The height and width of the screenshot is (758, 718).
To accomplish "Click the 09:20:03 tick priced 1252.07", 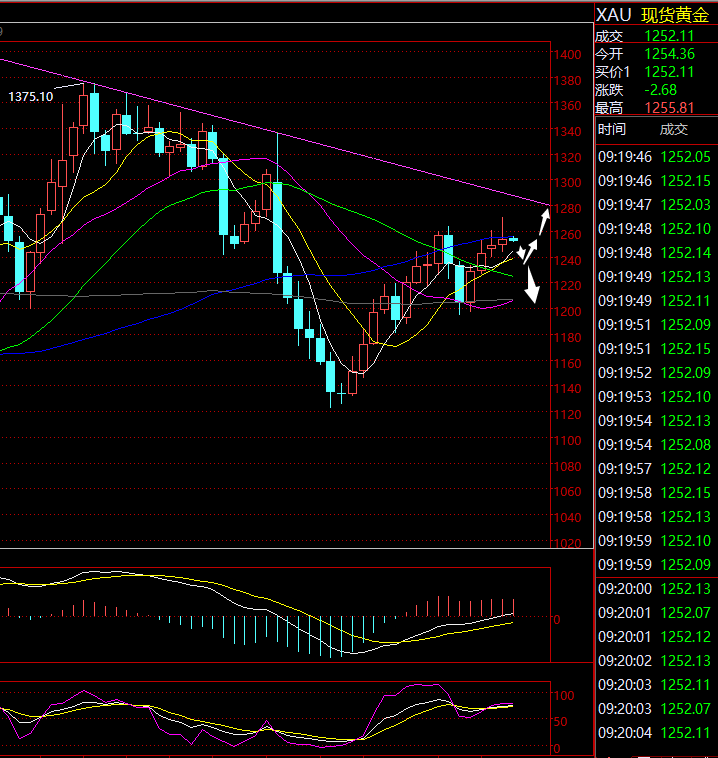I will pyautogui.click(x=654, y=709).
